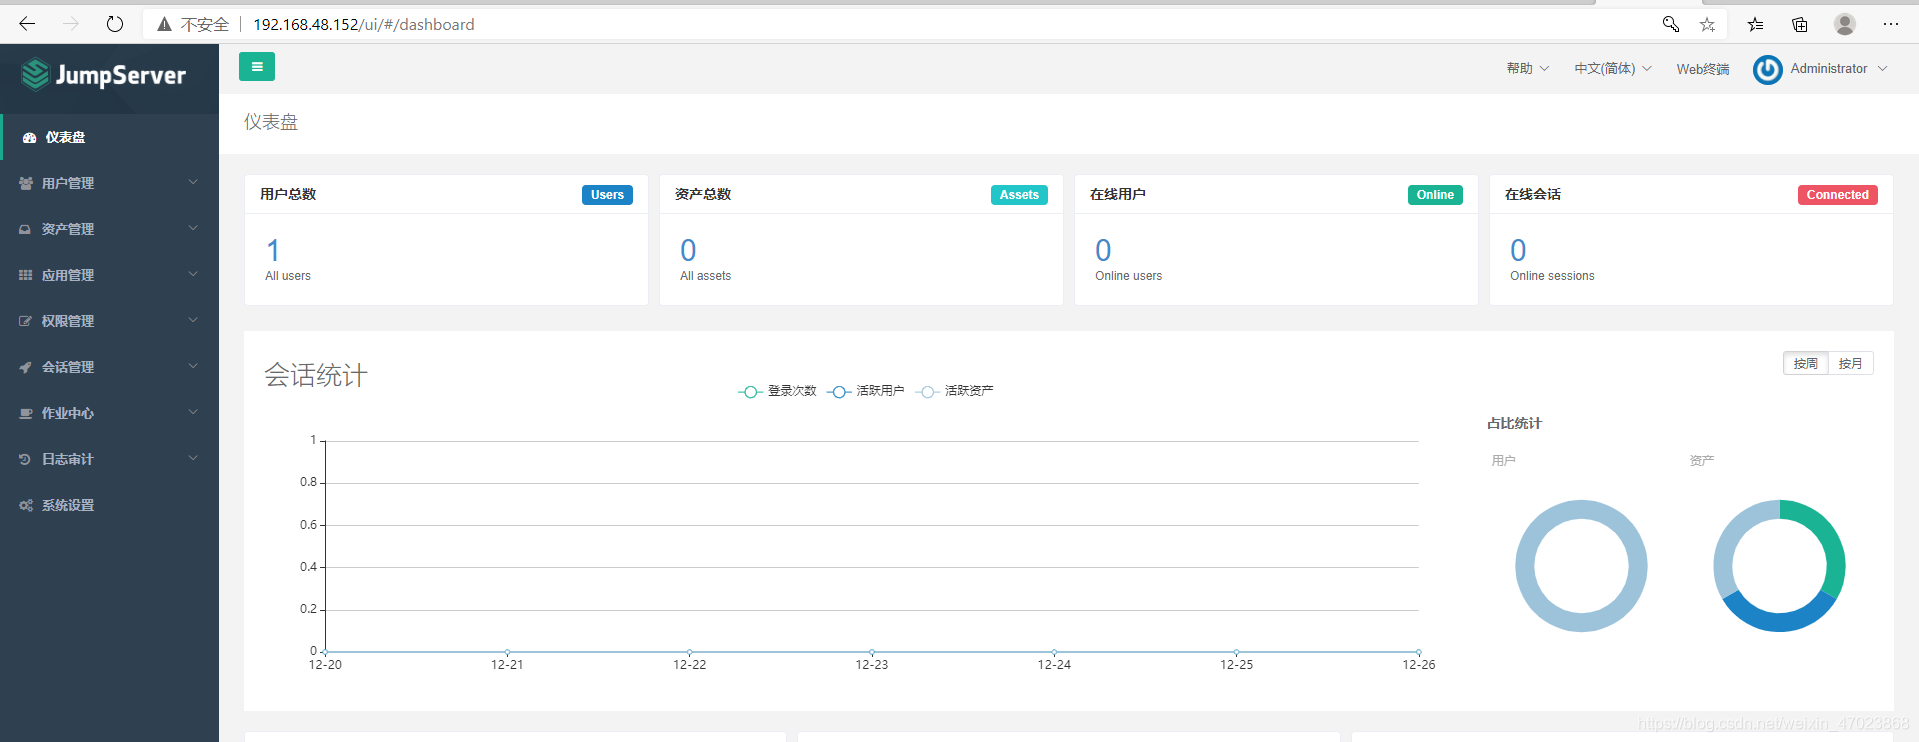Expand the 作业中心 chevron
This screenshot has width=1919, height=742.
[193, 412]
